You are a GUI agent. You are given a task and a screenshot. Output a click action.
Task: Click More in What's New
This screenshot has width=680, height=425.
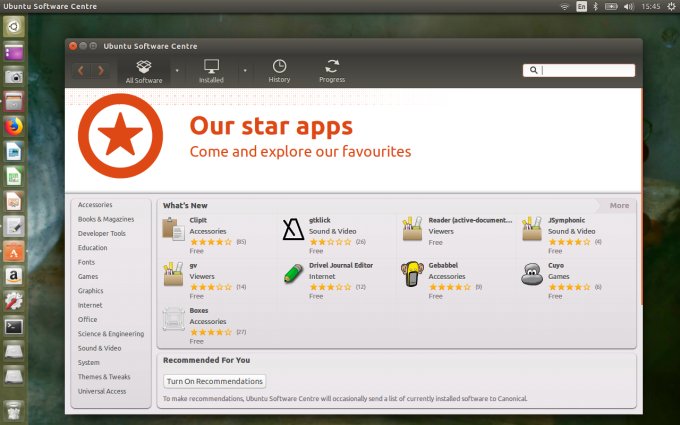(x=619, y=205)
